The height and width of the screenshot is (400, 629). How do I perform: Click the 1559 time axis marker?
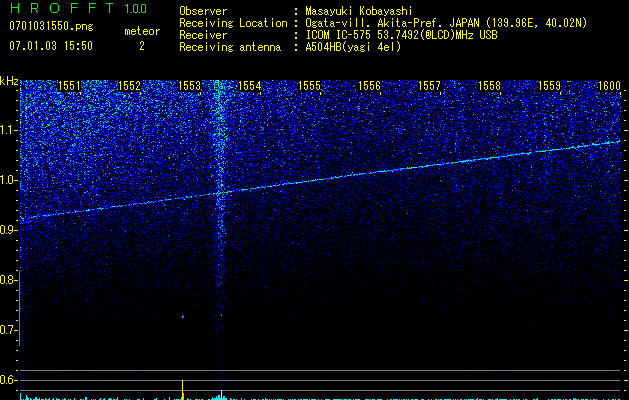(x=550, y=85)
